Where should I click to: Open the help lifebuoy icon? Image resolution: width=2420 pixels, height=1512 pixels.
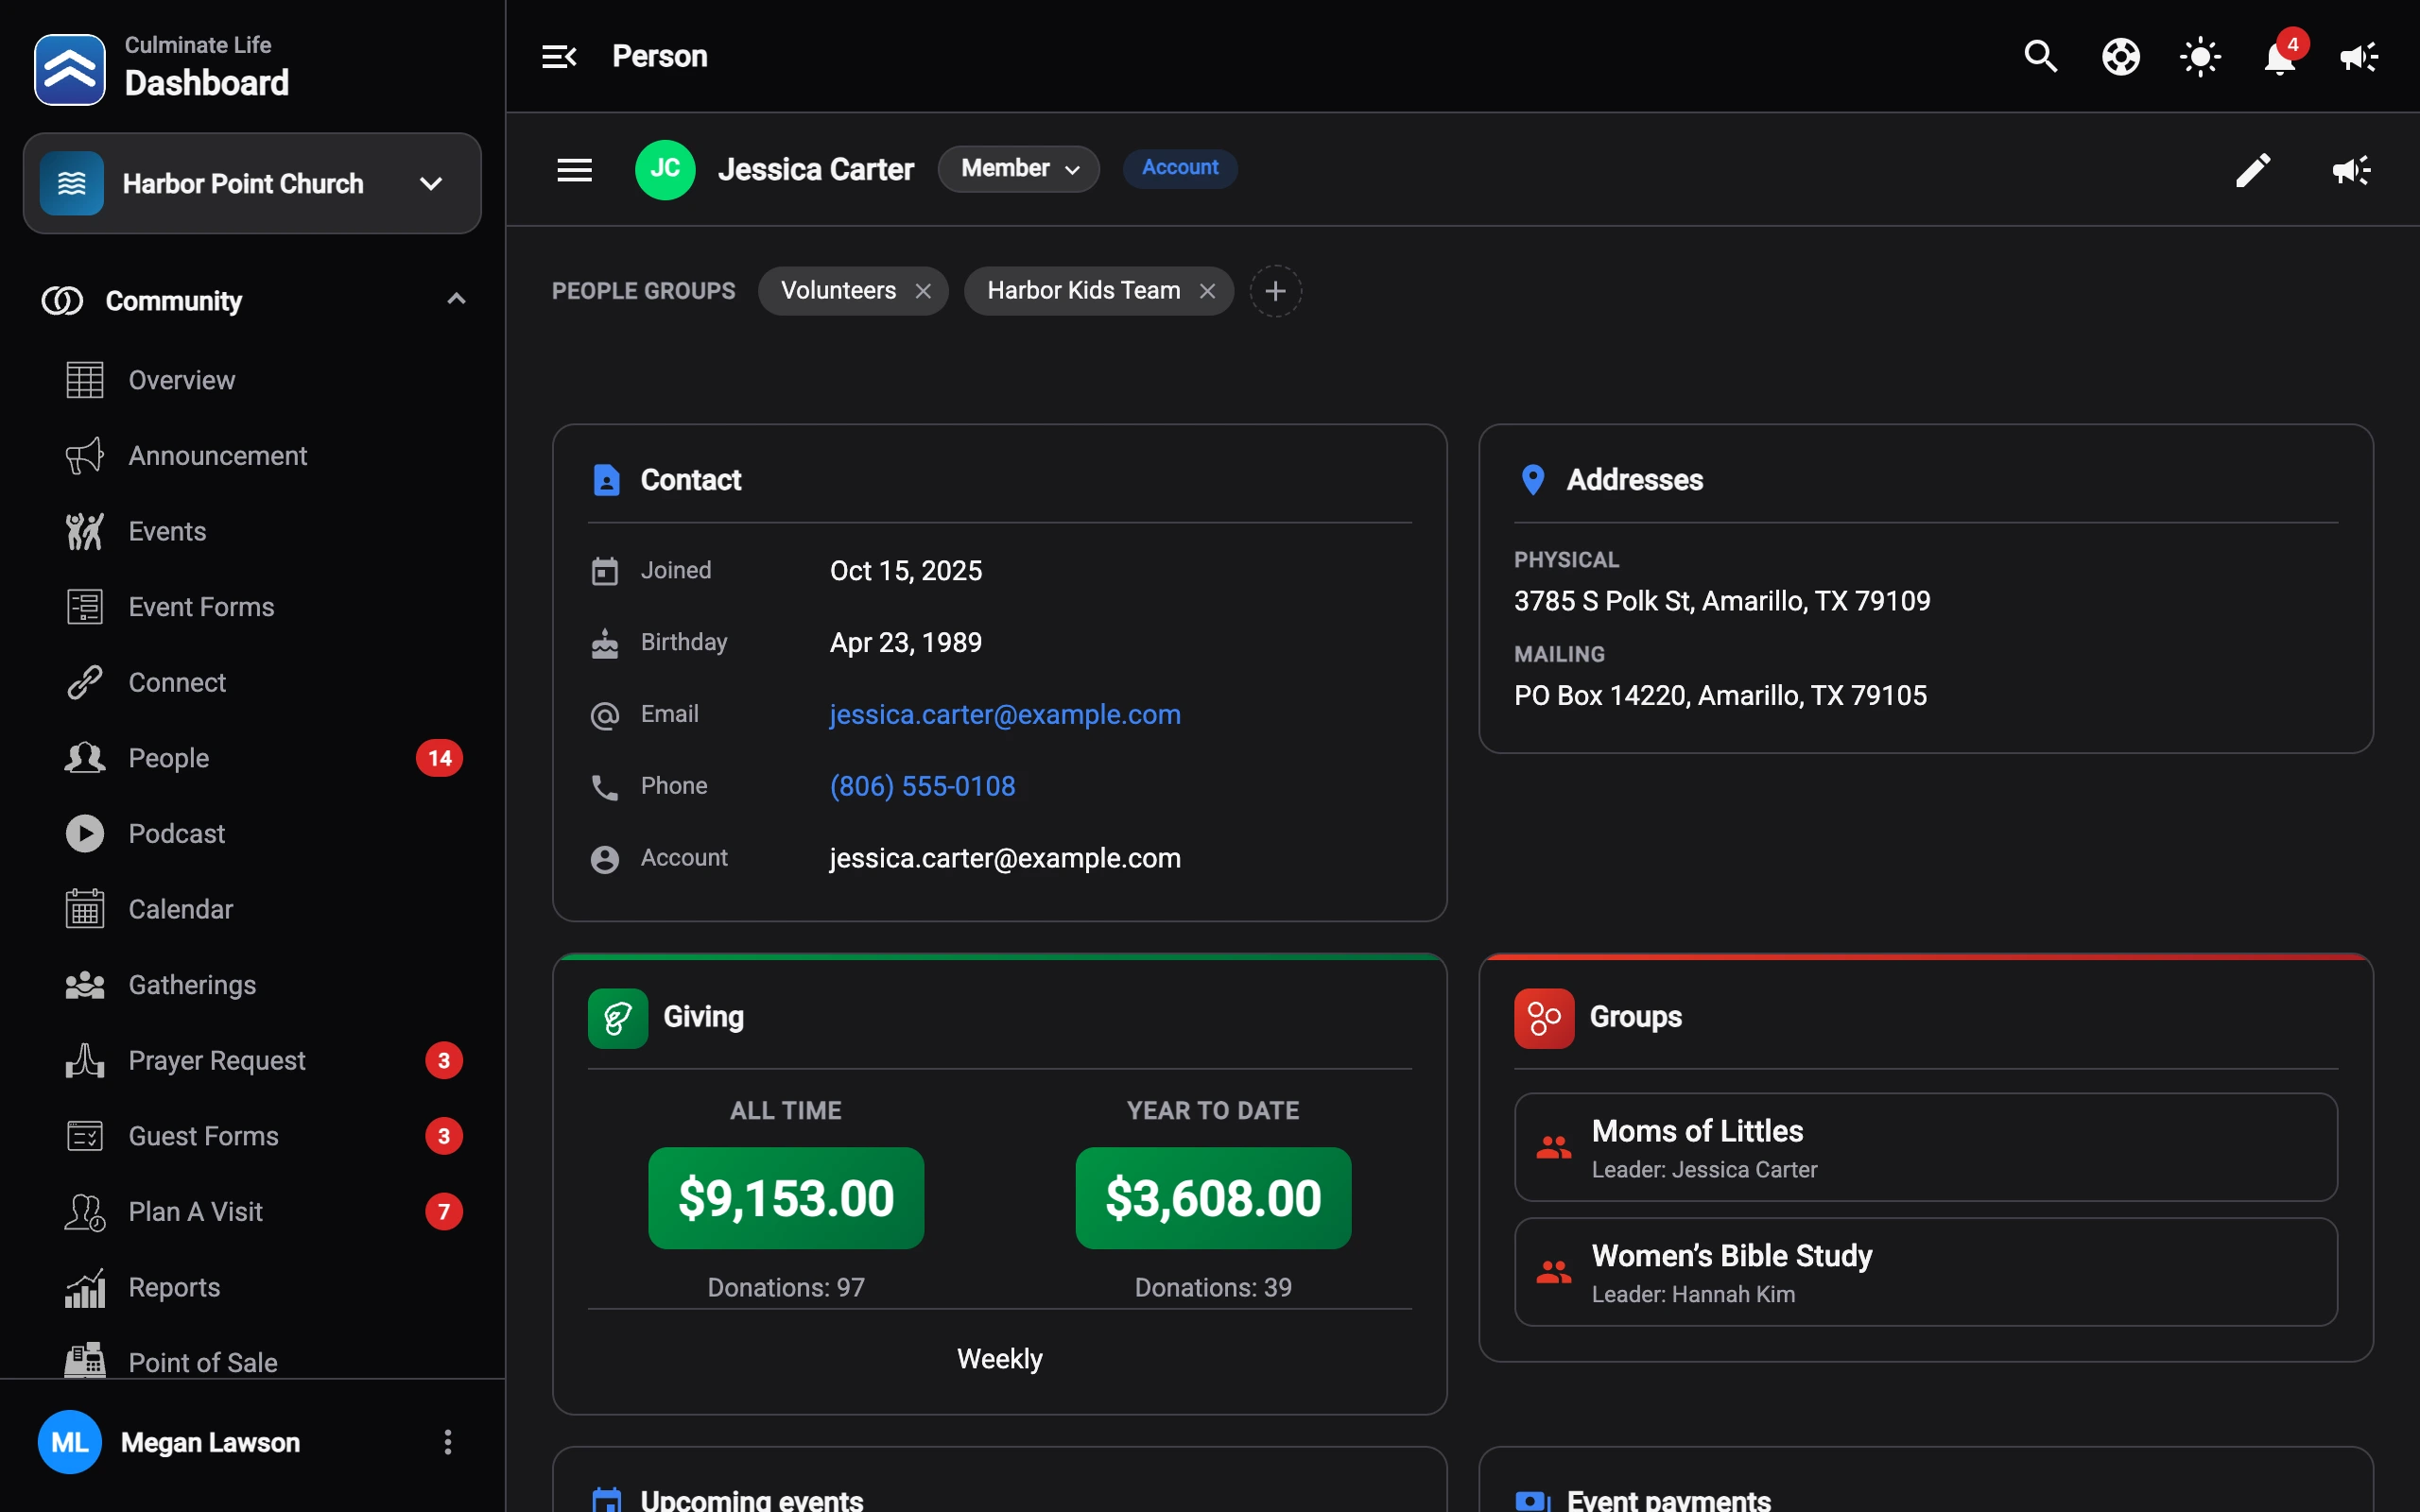pyautogui.click(x=2120, y=56)
